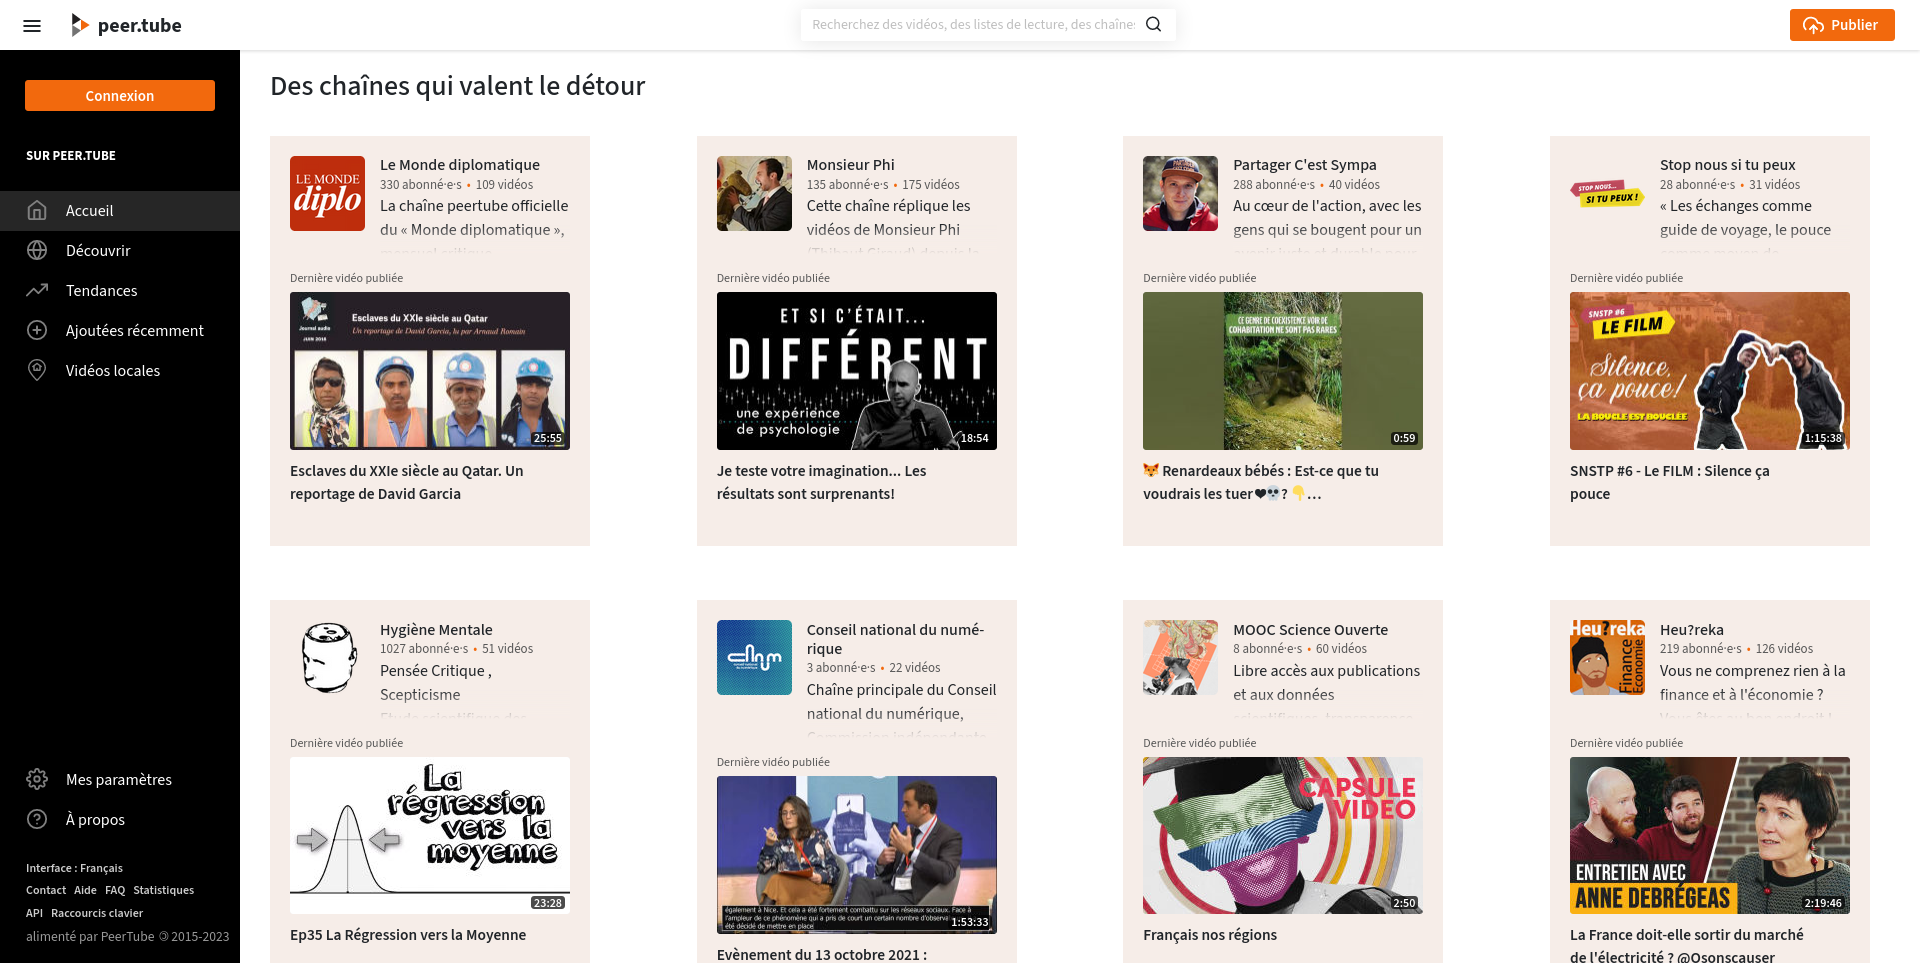The height and width of the screenshot is (963, 1920).
Task: Toggle the hamburger menu icon
Action: click(x=32, y=25)
